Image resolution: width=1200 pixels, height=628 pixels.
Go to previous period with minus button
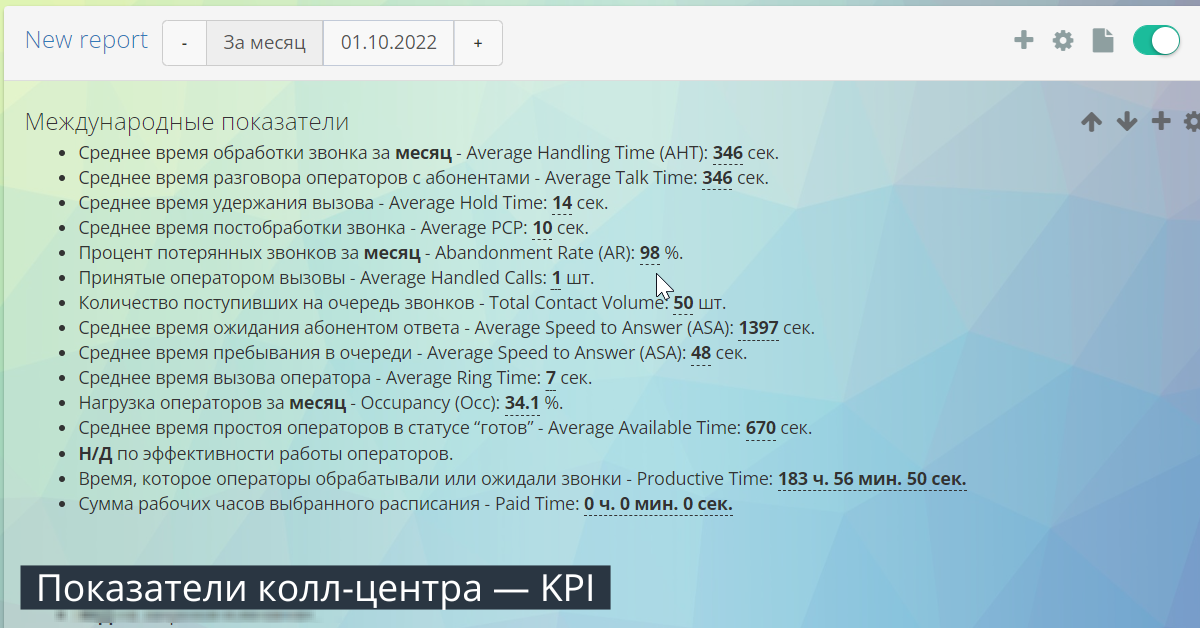point(185,43)
